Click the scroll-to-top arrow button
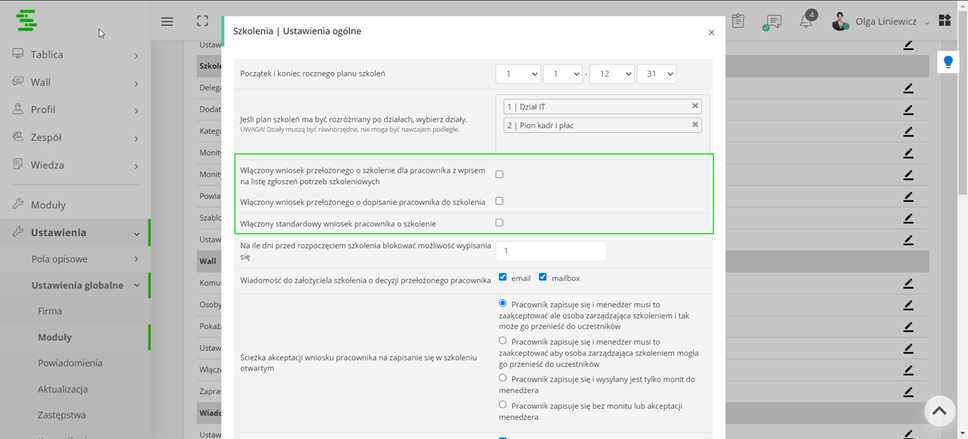 pos(940,411)
